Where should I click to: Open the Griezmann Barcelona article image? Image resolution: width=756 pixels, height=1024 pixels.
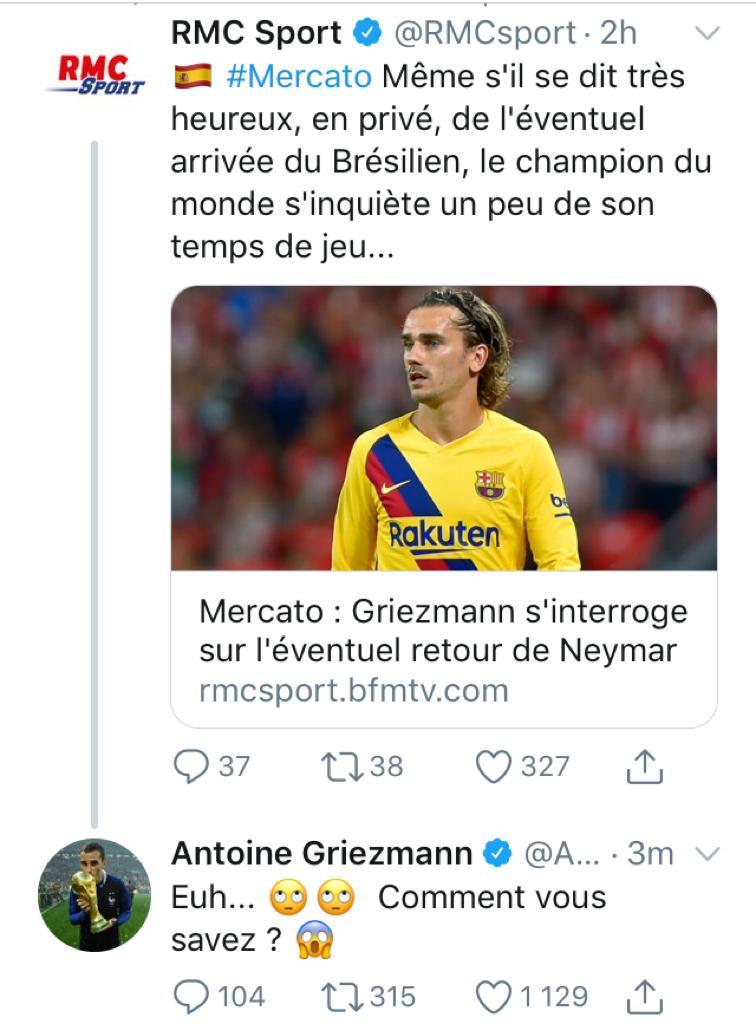click(x=444, y=428)
